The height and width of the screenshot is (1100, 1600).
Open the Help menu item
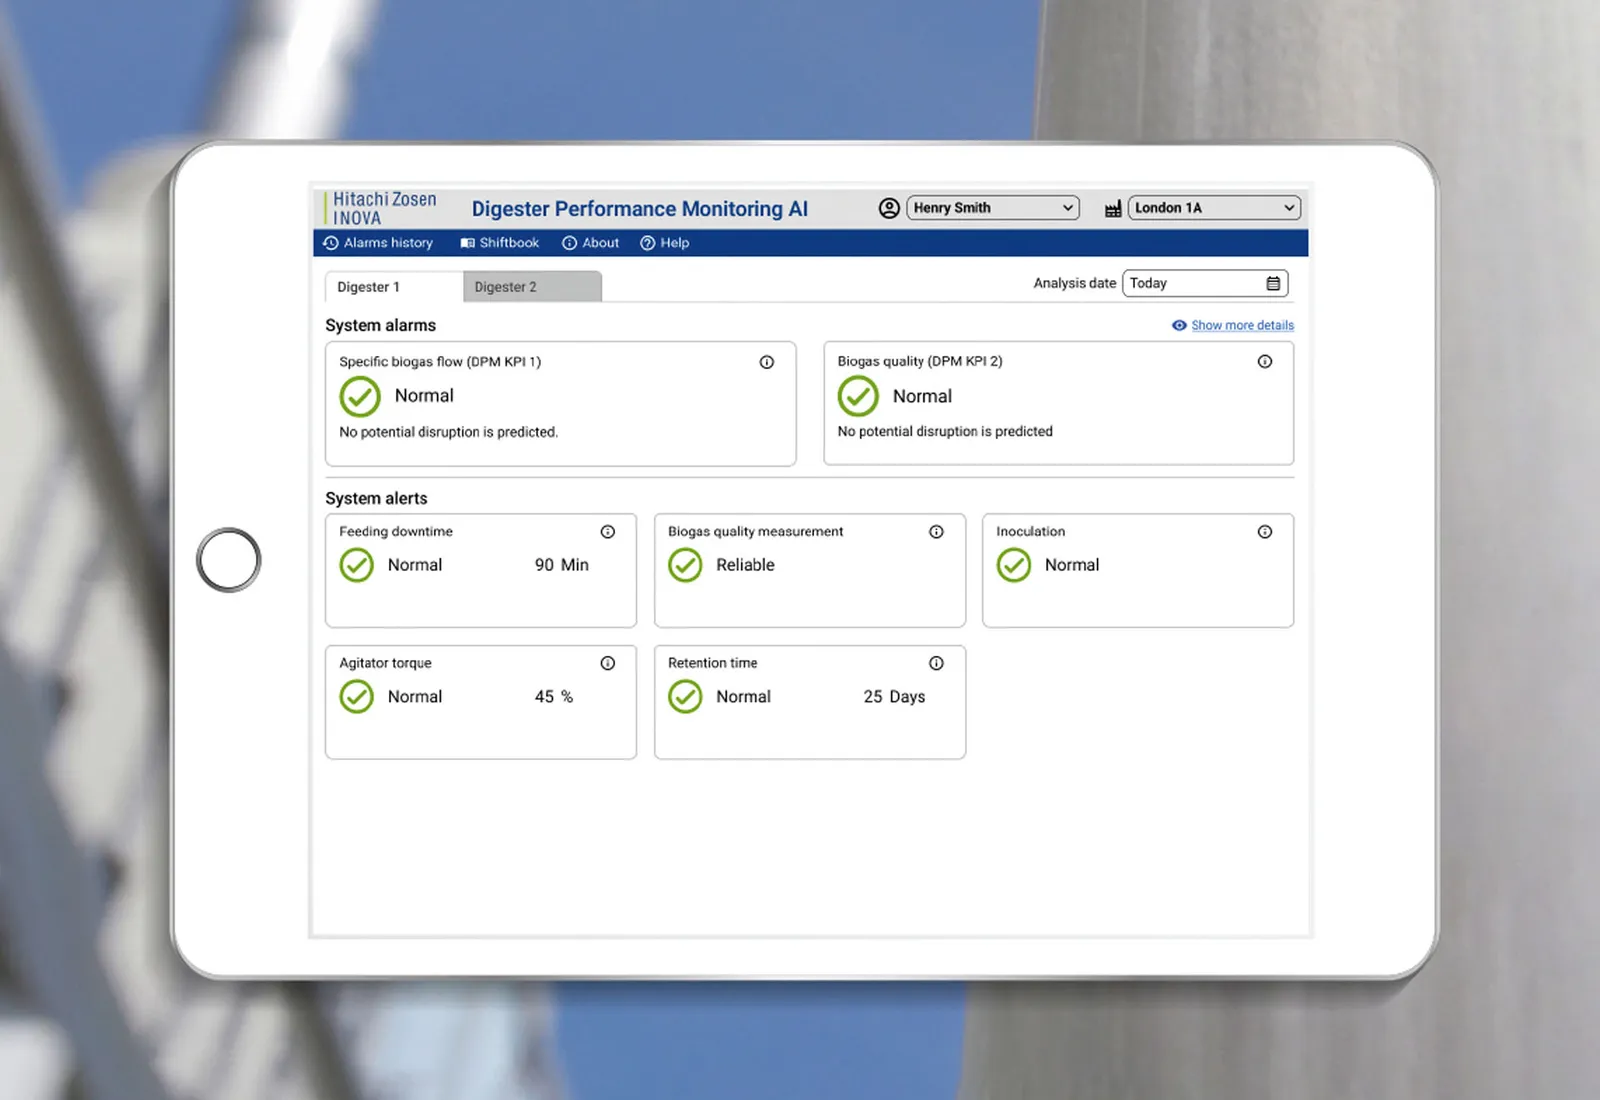665,243
